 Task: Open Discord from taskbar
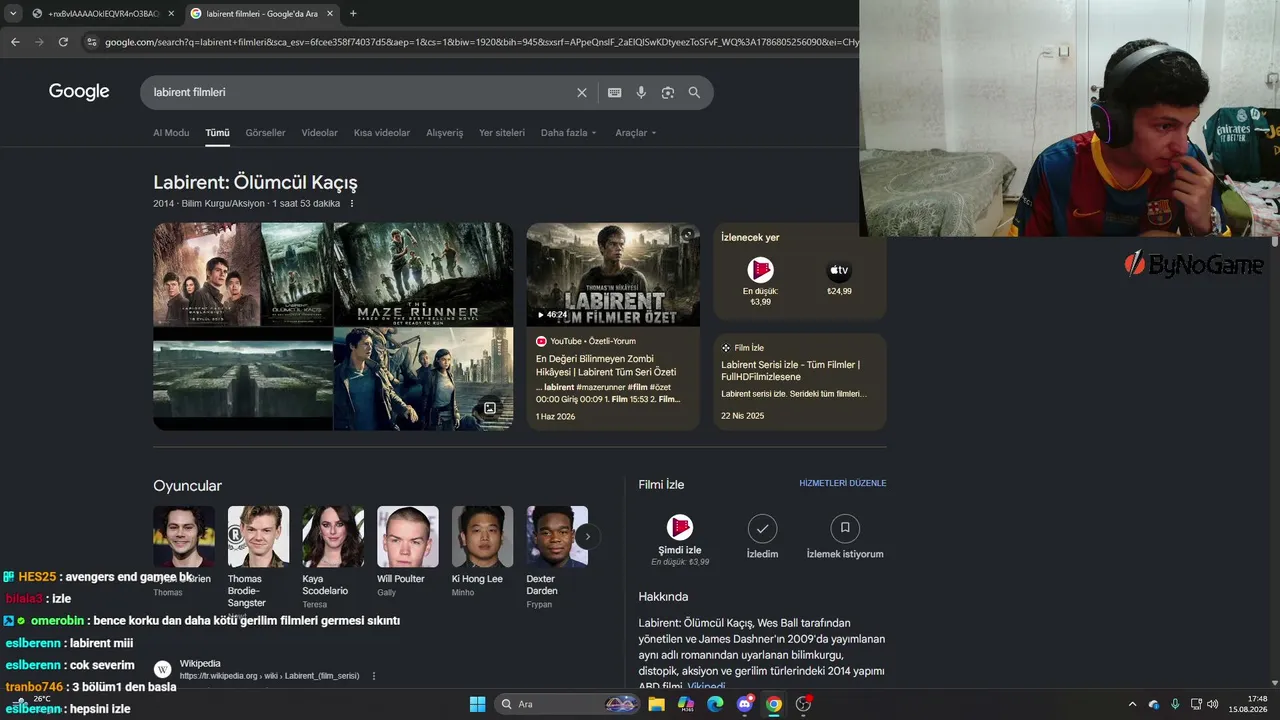(744, 704)
